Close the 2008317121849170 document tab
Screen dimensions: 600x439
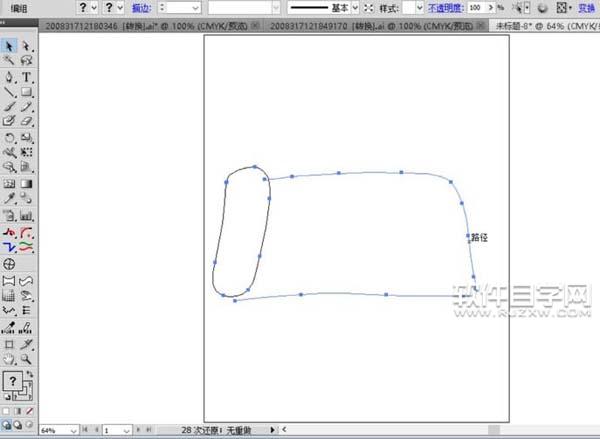481,26
